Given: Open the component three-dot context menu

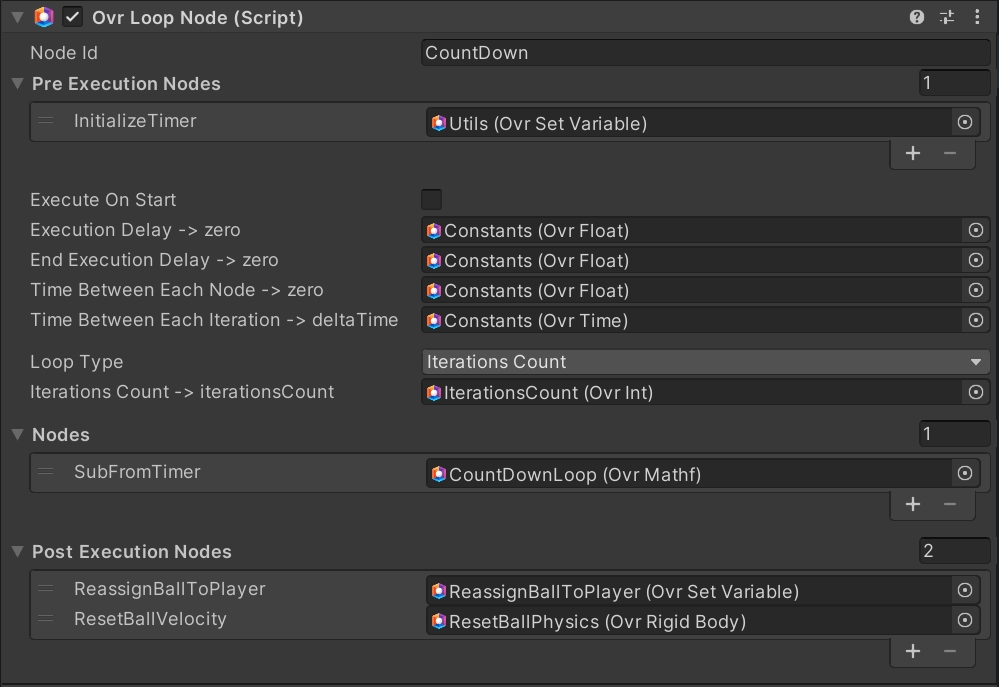Looking at the screenshot, I should click(977, 17).
